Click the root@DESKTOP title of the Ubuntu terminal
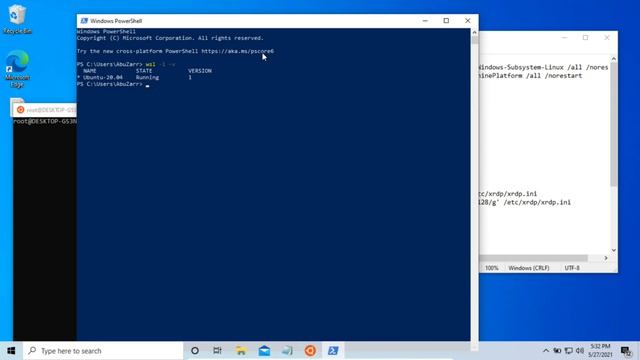Screen dimensions: 640x360 [x=51, y=110]
